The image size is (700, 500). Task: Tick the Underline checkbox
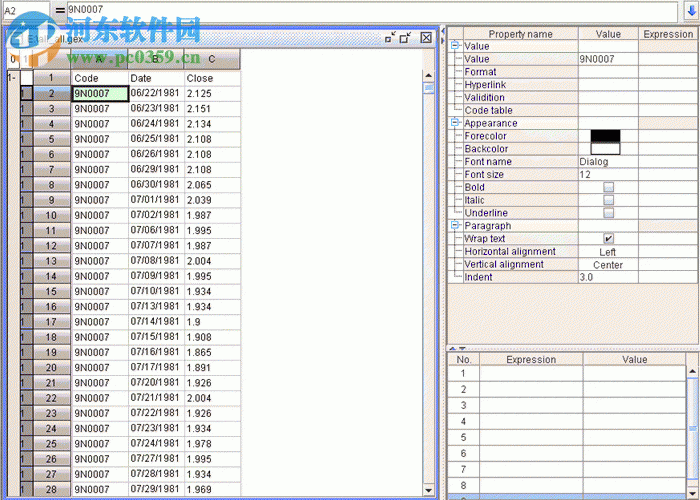pos(608,213)
